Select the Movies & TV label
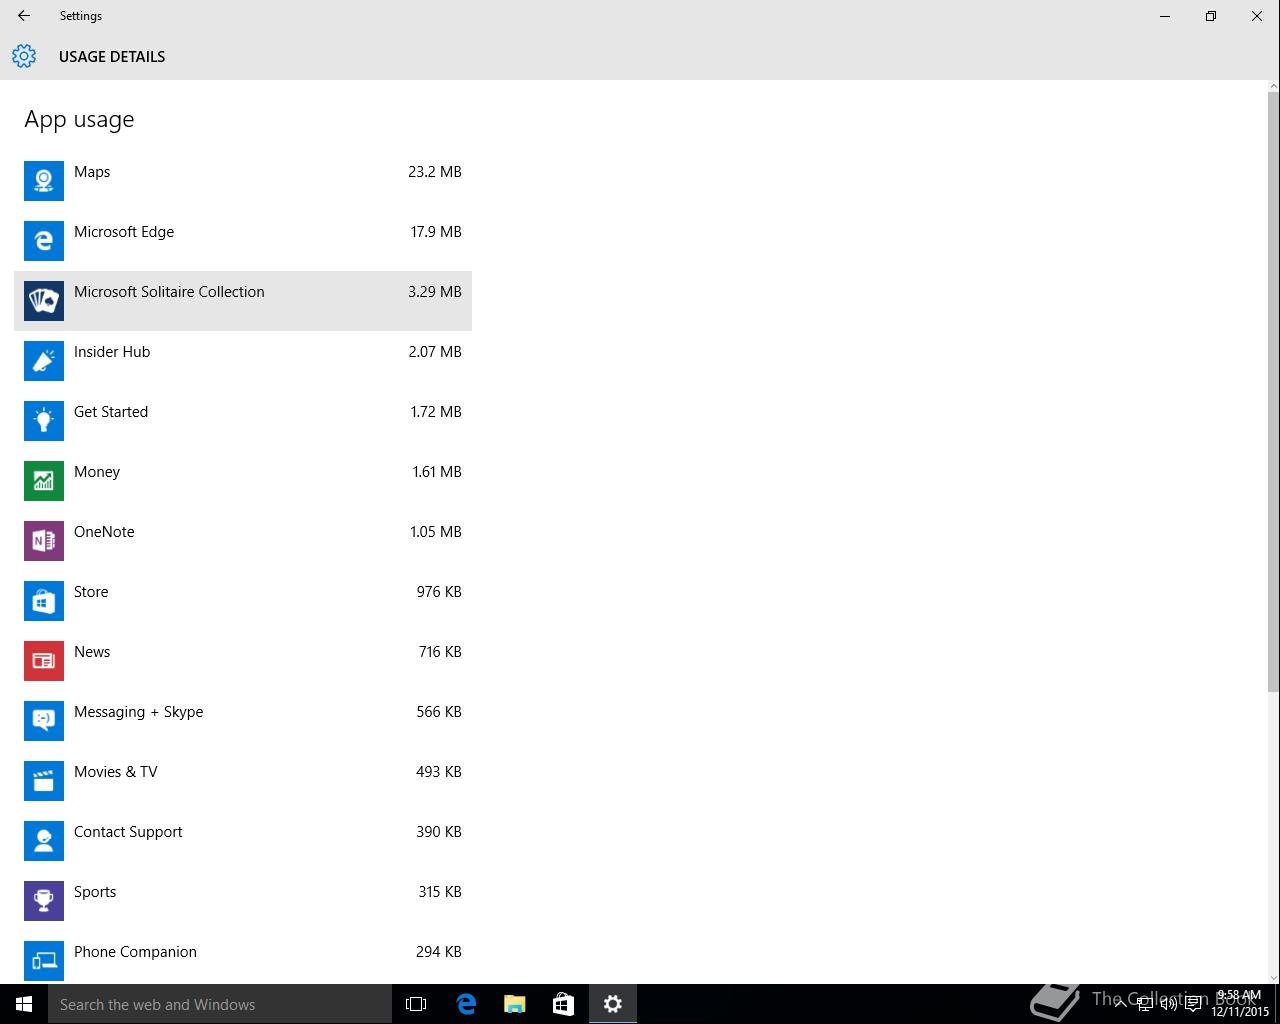The width and height of the screenshot is (1280, 1024). tap(116, 772)
